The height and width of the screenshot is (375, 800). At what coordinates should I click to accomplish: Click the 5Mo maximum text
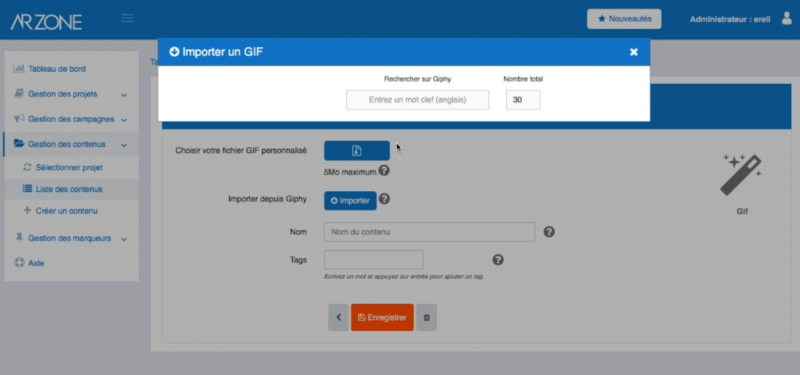351,172
